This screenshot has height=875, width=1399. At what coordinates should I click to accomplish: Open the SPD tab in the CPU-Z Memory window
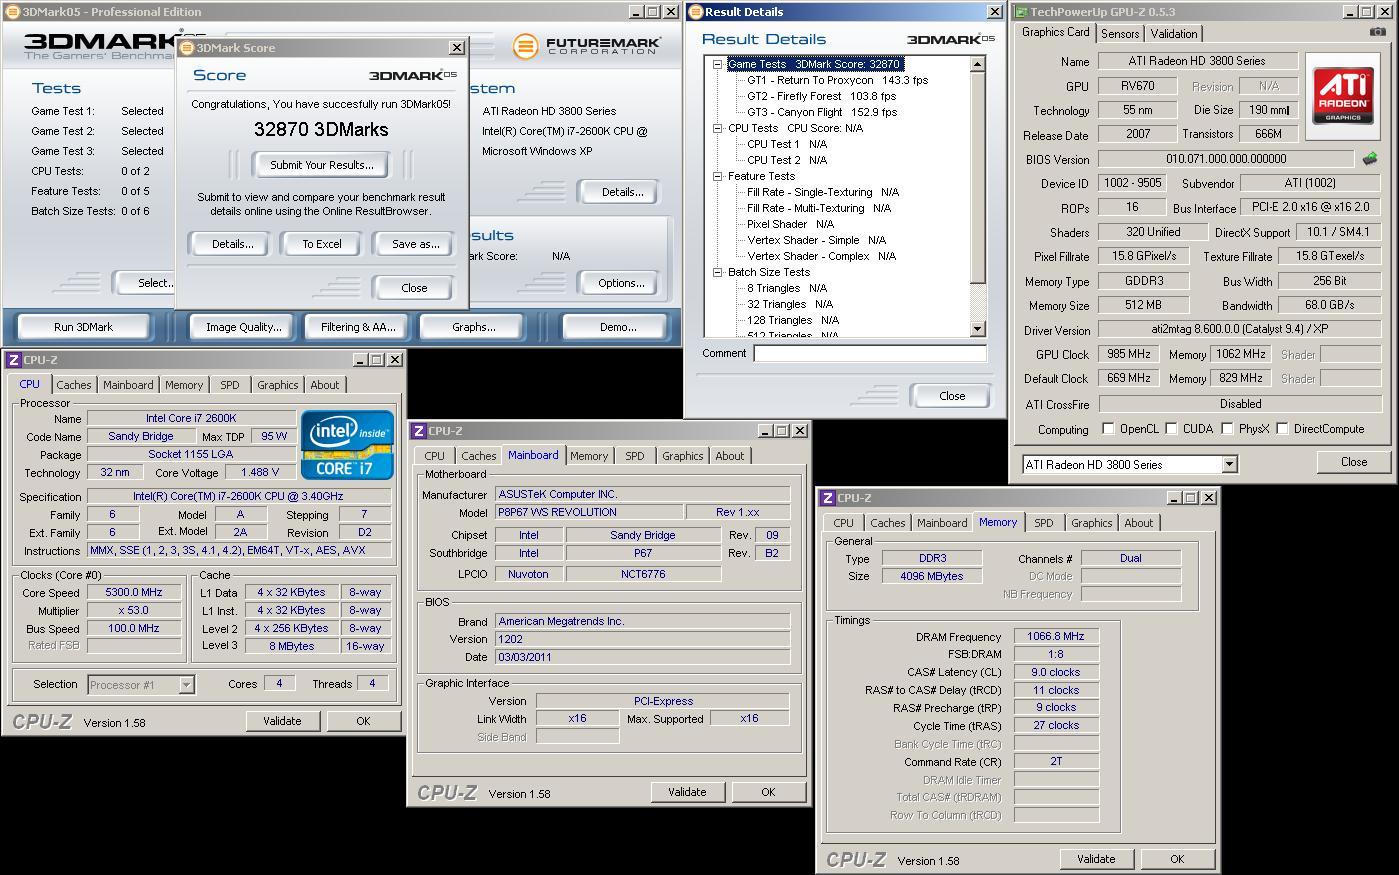point(1043,523)
